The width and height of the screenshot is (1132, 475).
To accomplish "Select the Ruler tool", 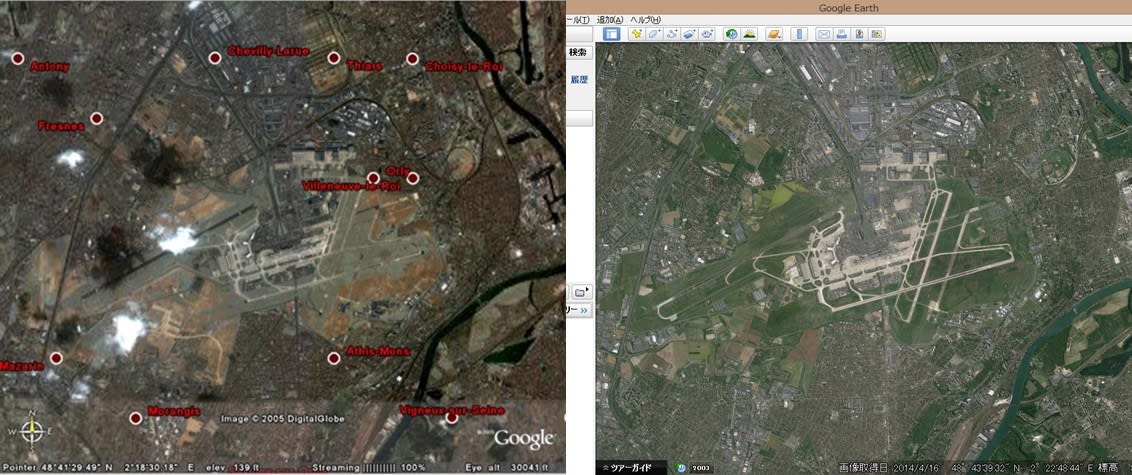I will pyautogui.click(x=799, y=34).
